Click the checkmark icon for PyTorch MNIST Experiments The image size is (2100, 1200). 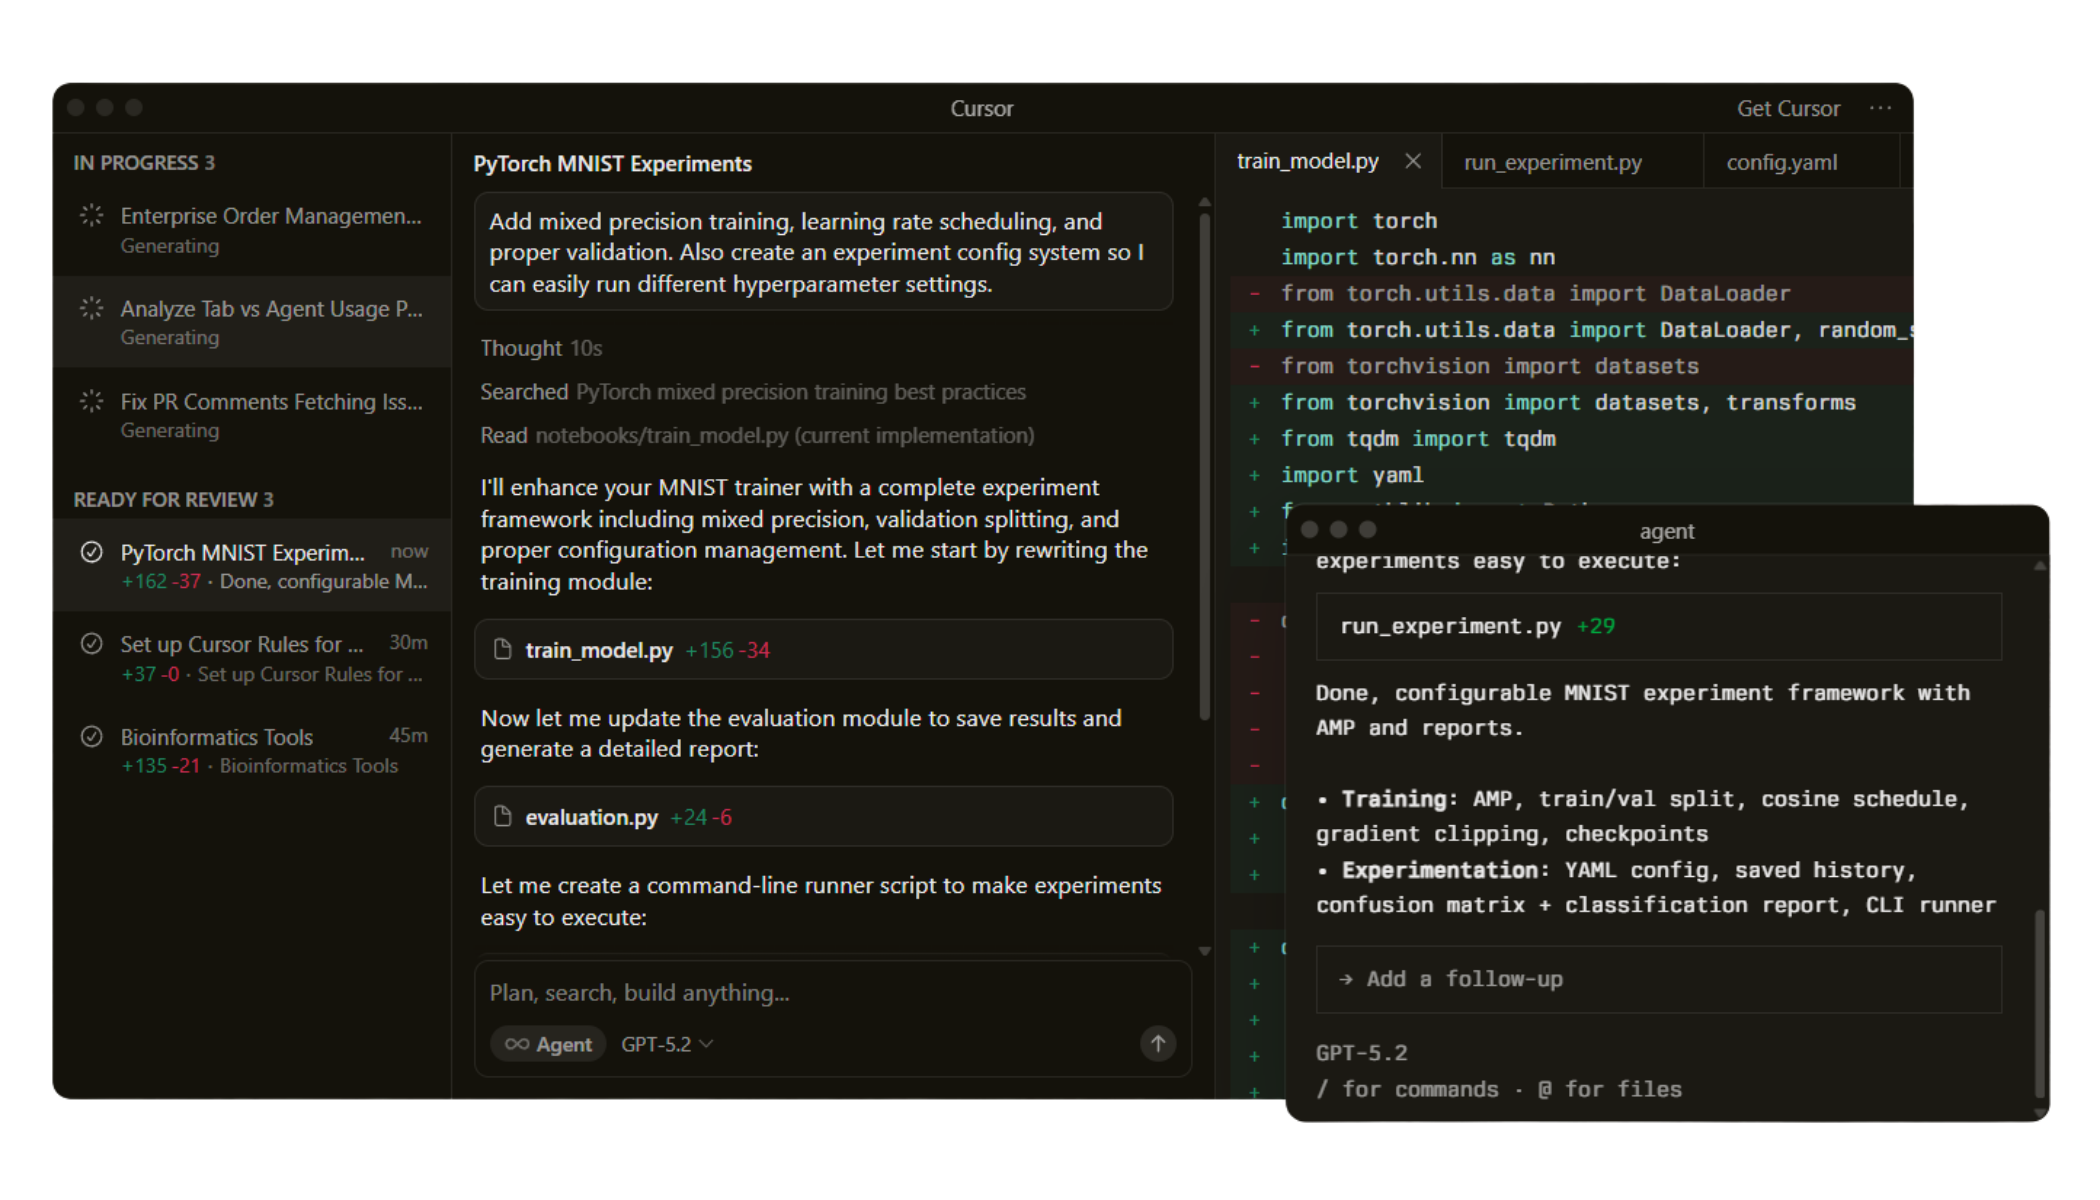(x=91, y=552)
